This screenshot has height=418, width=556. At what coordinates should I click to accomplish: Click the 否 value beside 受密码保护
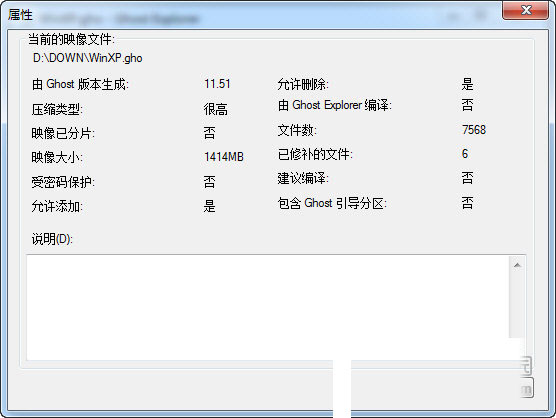coord(210,182)
